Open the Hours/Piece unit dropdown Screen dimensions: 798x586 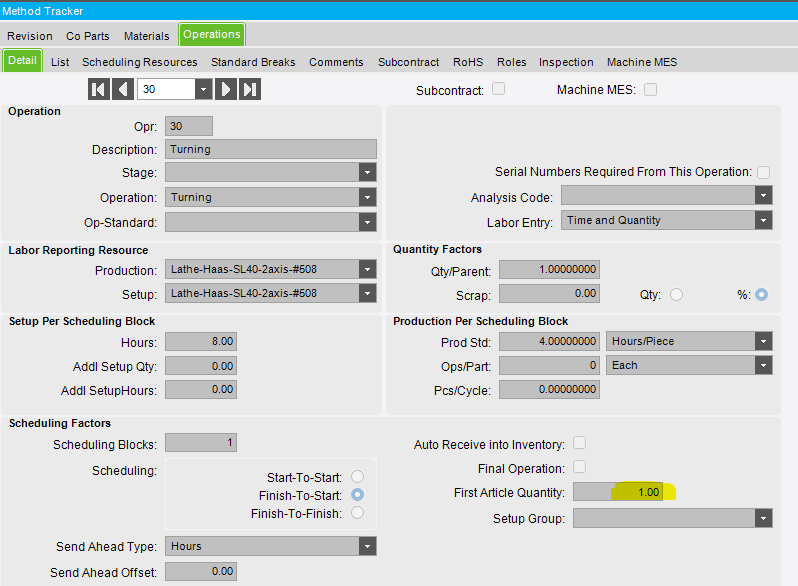click(x=763, y=341)
